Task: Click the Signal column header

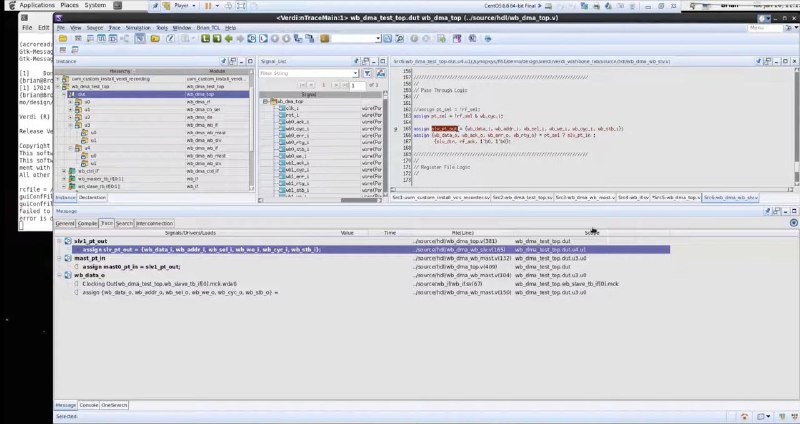Action: point(309,95)
